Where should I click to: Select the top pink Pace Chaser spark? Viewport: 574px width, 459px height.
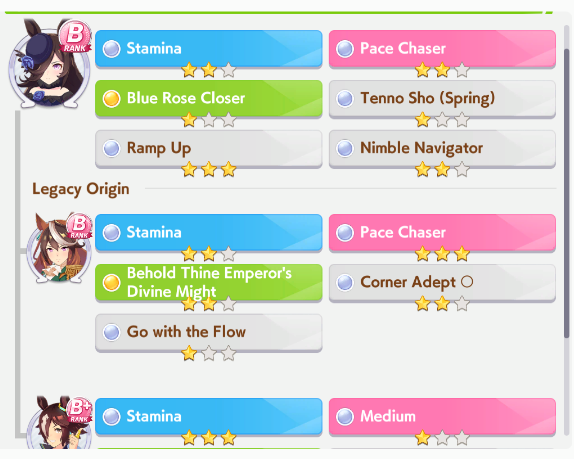click(442, 49)
